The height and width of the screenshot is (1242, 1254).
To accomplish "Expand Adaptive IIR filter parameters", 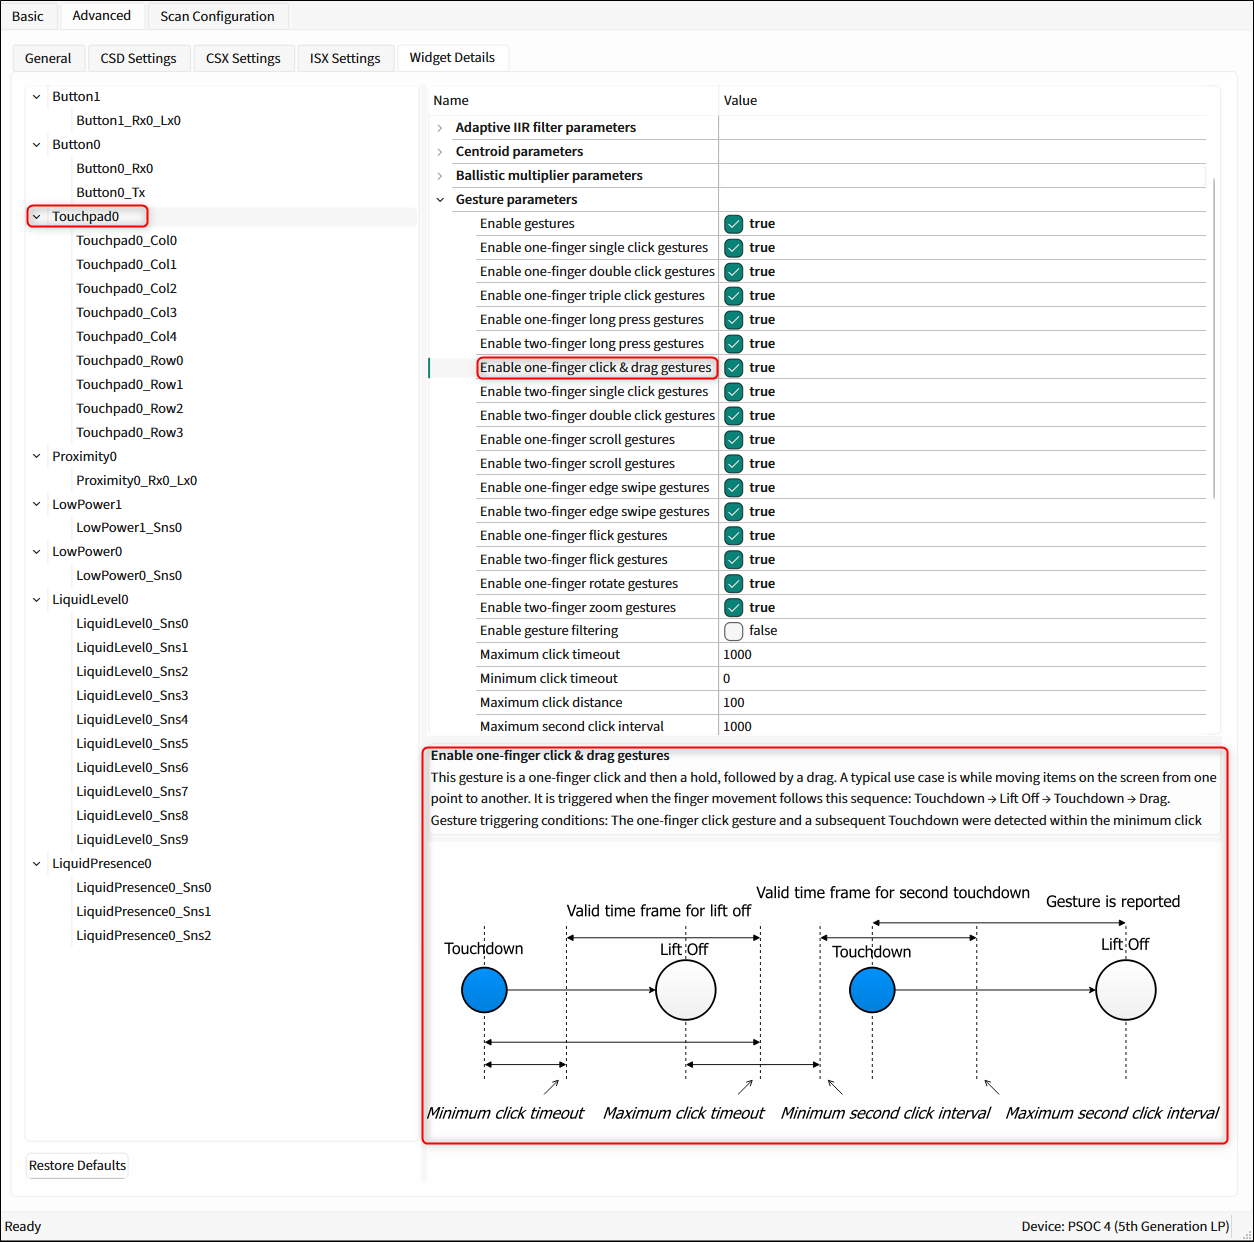I will tap(440, 128).
